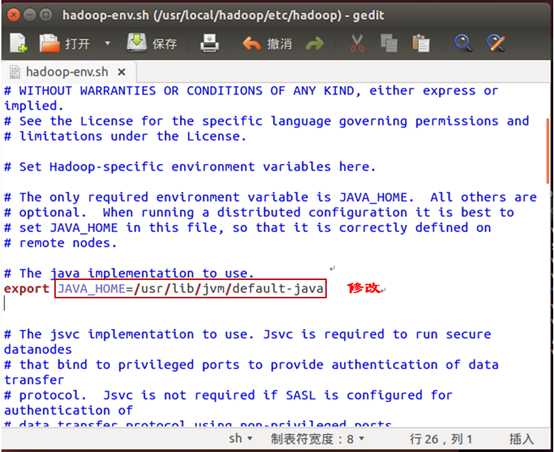
Task: Click the '# limitations under the License.' line
Action: click(x=125, y=136)
